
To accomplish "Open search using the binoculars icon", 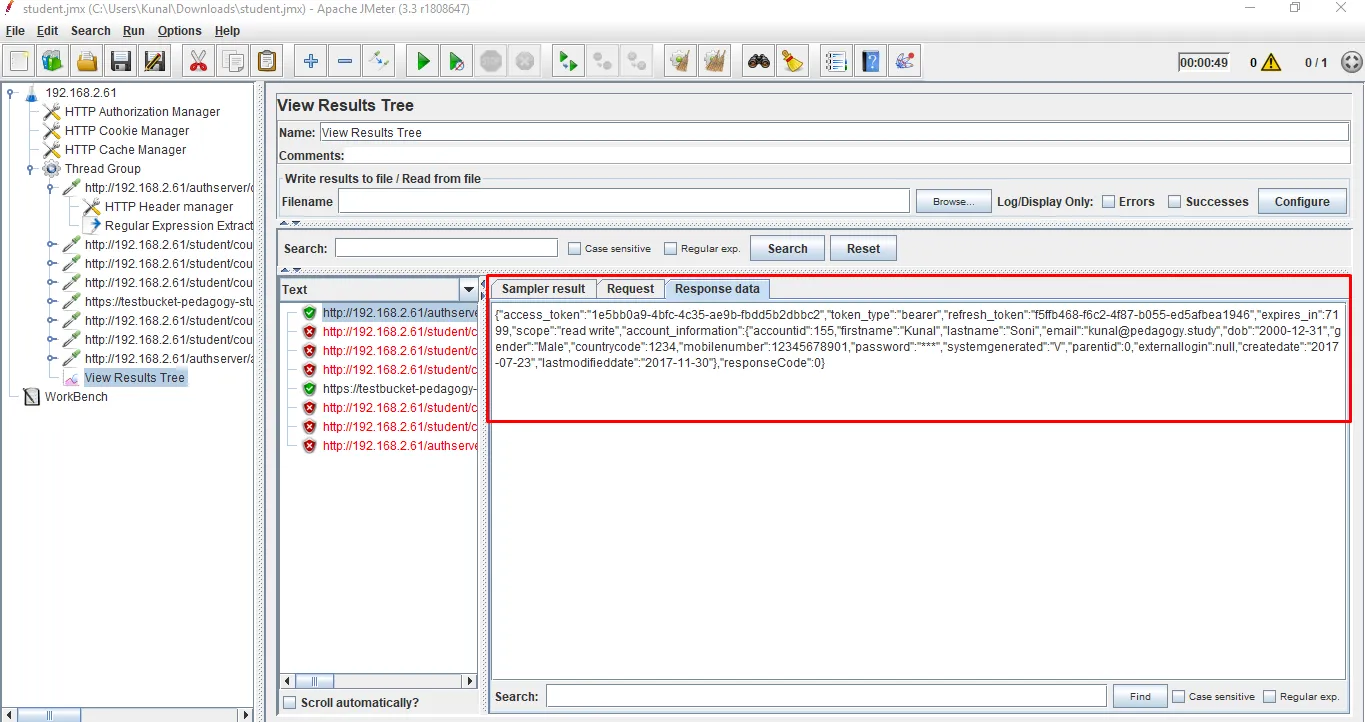I will [759, 61].
